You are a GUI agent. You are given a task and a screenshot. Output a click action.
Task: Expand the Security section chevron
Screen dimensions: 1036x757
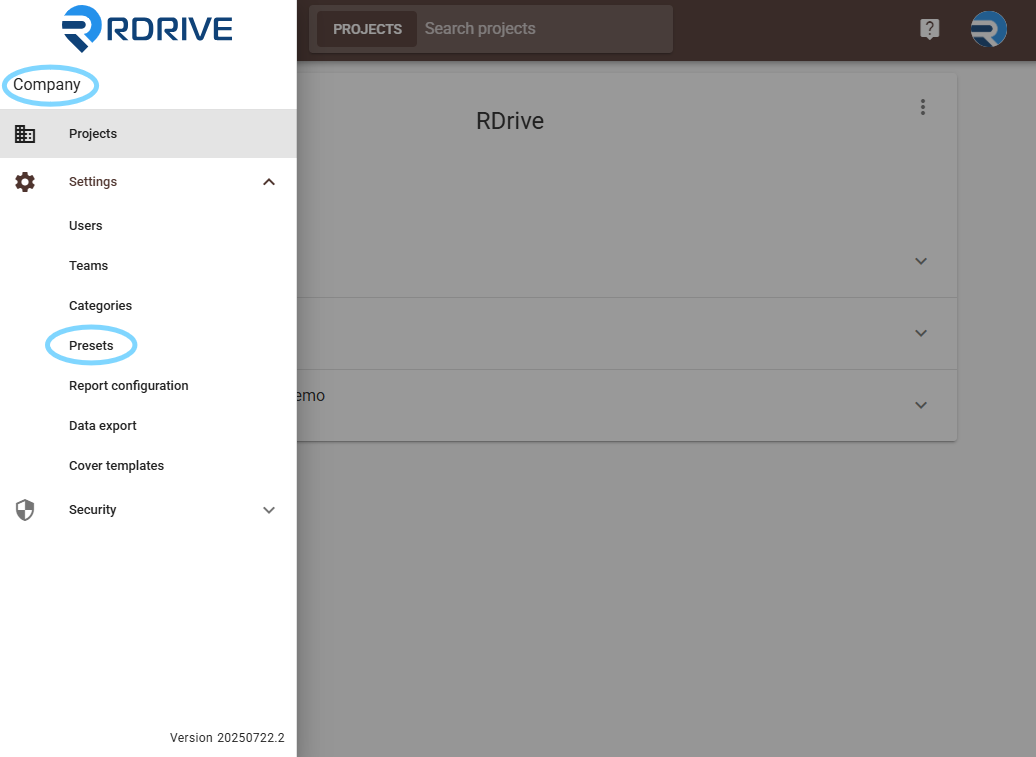tap(269, 510)
